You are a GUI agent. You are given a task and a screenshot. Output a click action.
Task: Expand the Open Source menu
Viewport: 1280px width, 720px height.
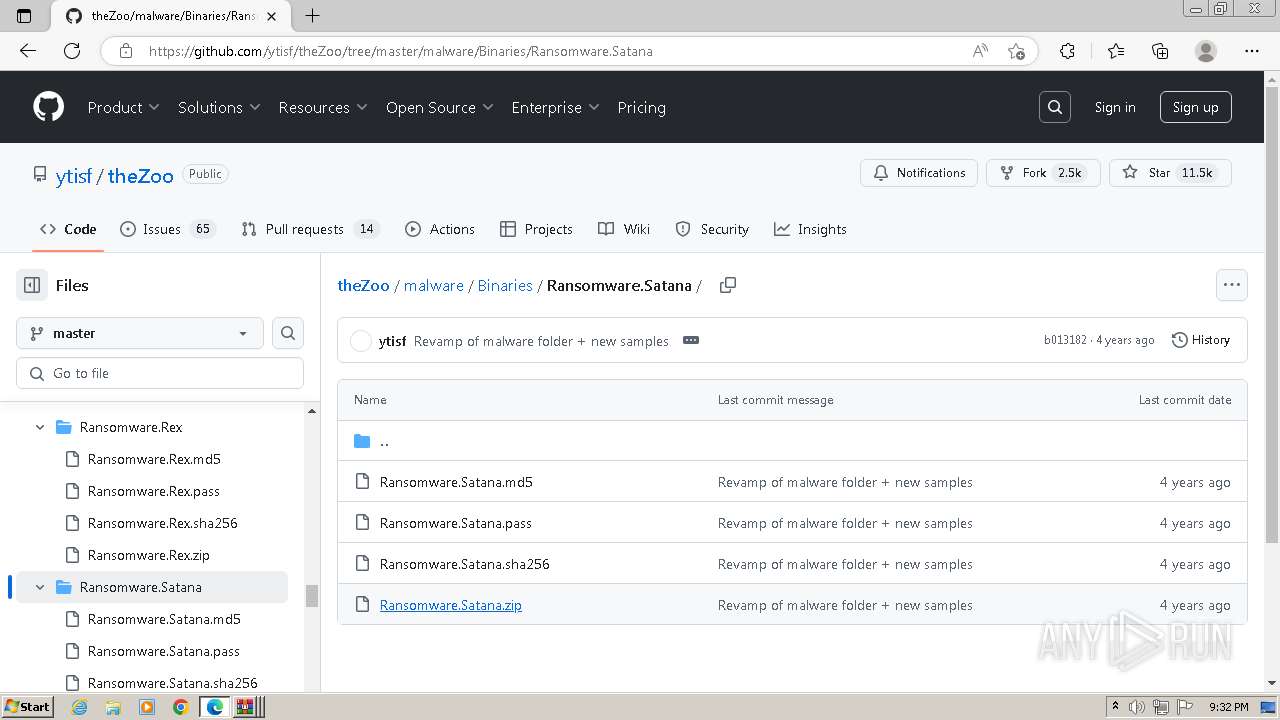439,107
